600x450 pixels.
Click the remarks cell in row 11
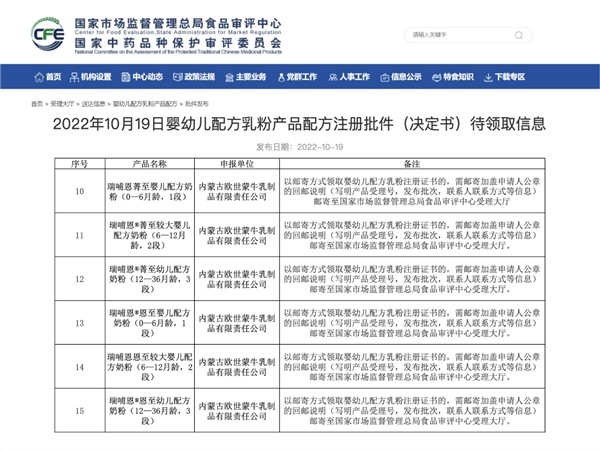(412, 235)
